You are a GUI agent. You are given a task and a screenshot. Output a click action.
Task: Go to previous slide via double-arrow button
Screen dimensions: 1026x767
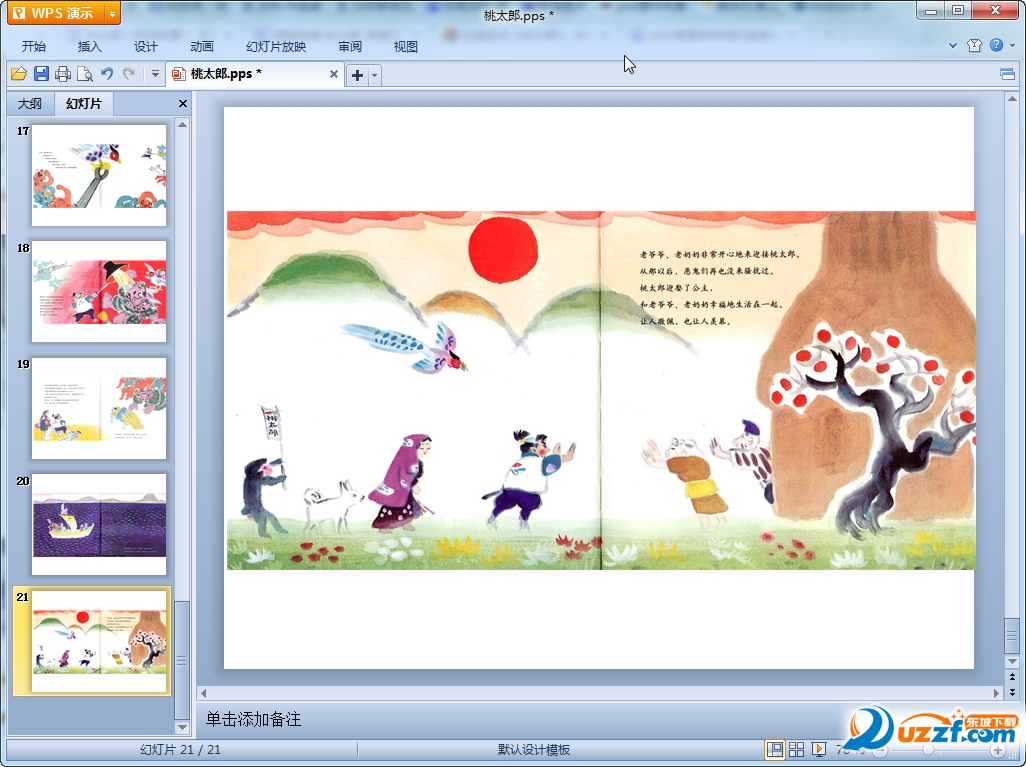[1012, 677]
